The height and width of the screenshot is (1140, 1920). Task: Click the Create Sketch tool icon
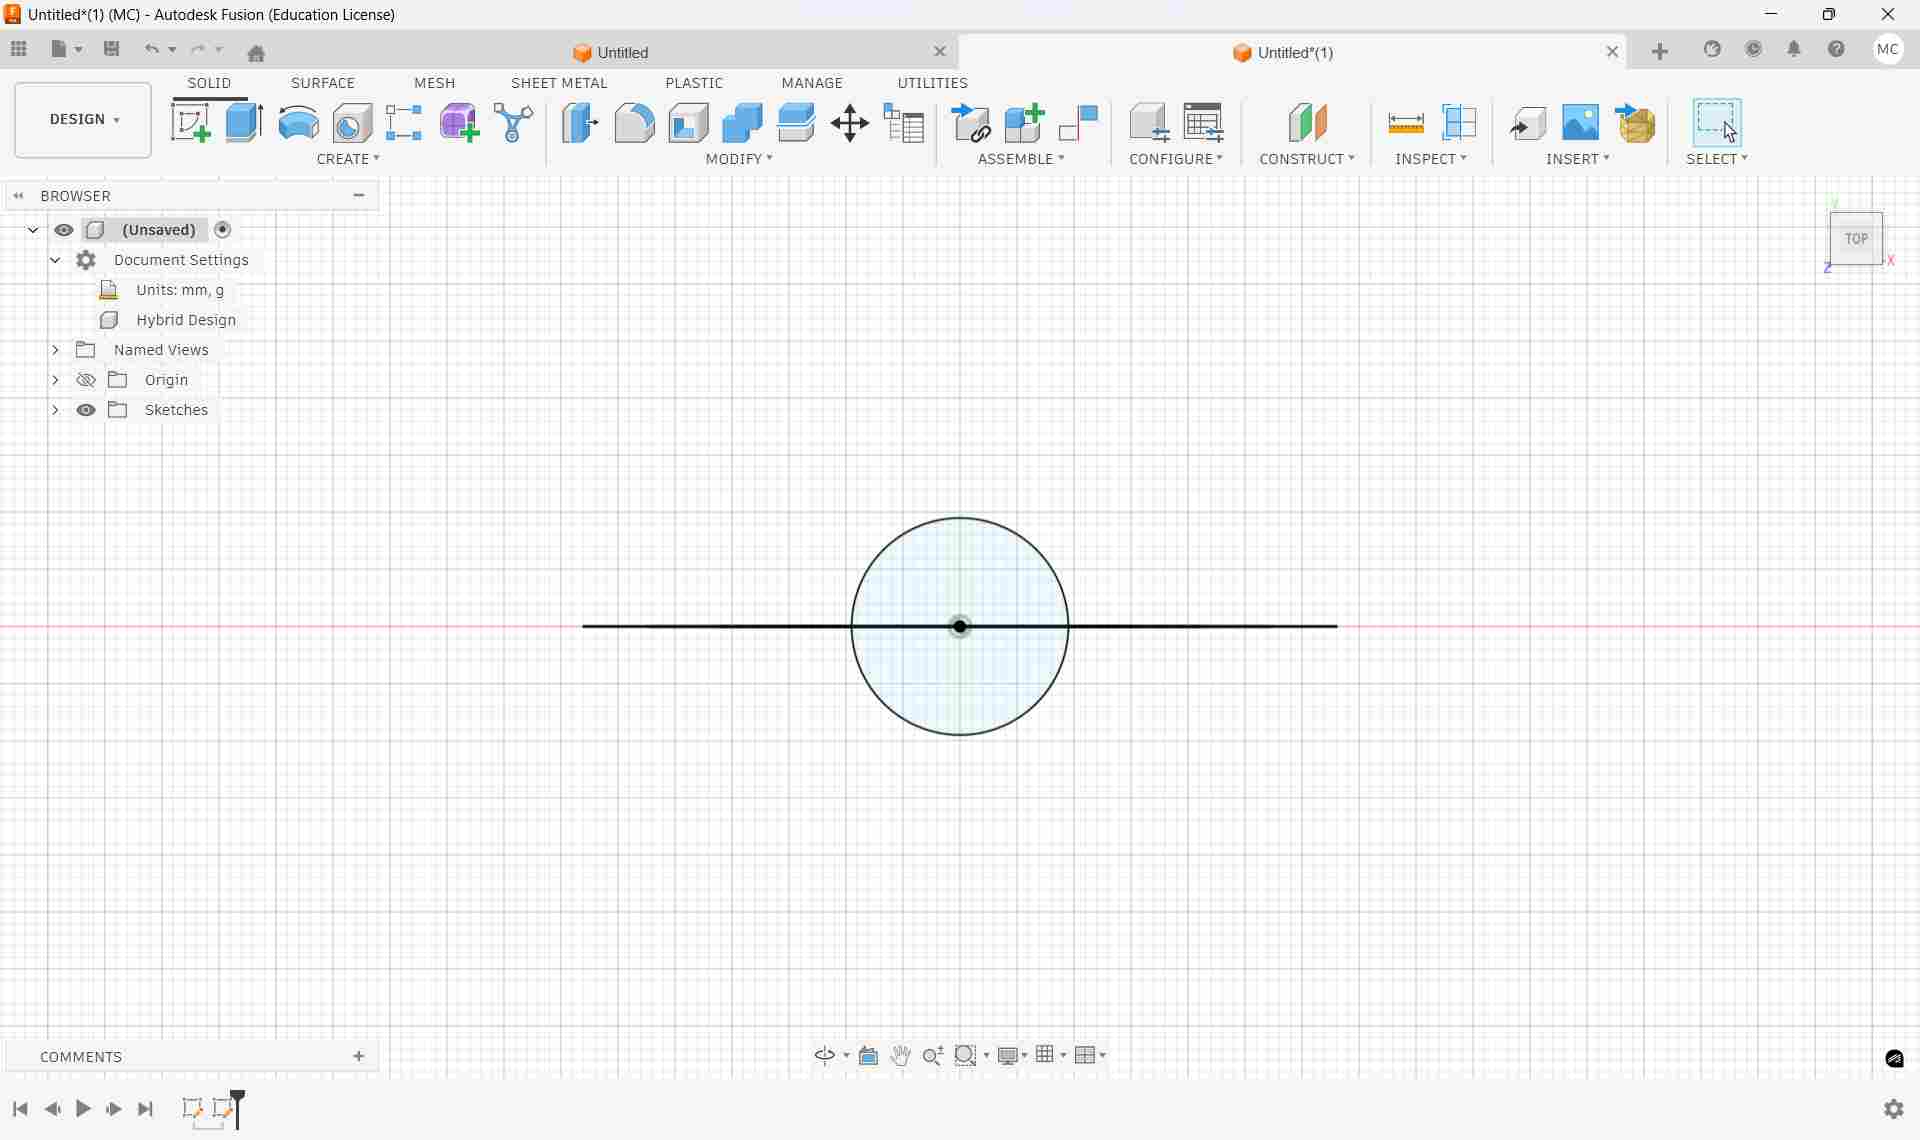(190, 123)
